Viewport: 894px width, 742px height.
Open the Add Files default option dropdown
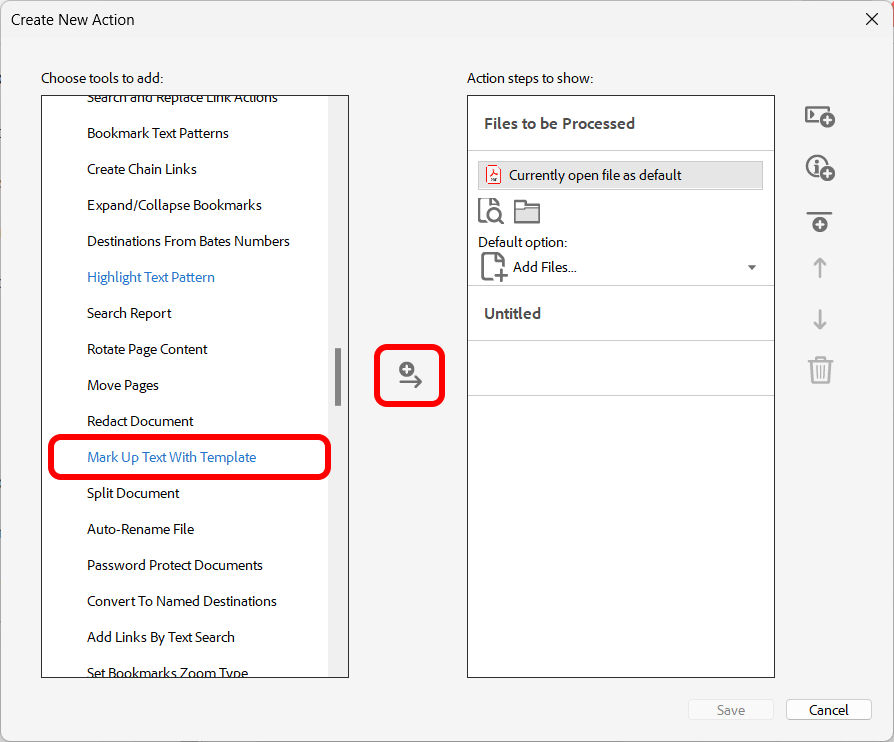pos(751,267)
